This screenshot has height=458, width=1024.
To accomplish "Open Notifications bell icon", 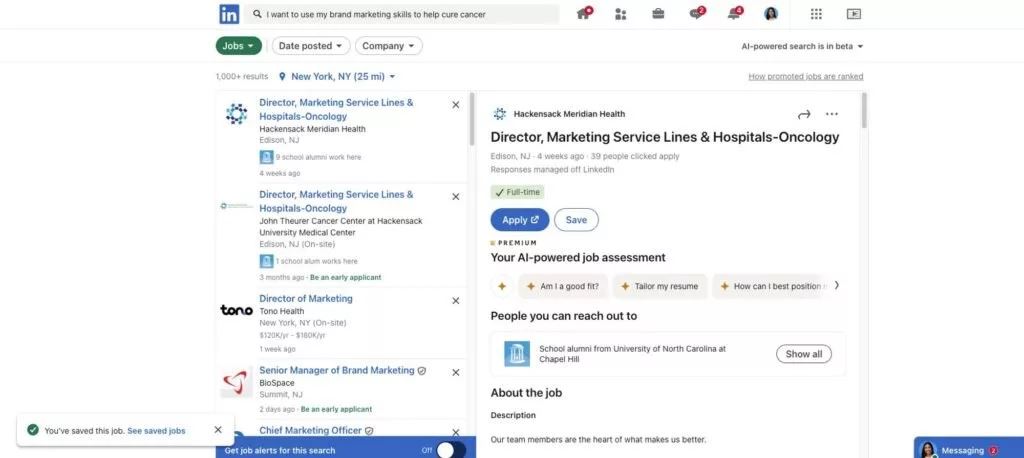I will pos(735,14).
